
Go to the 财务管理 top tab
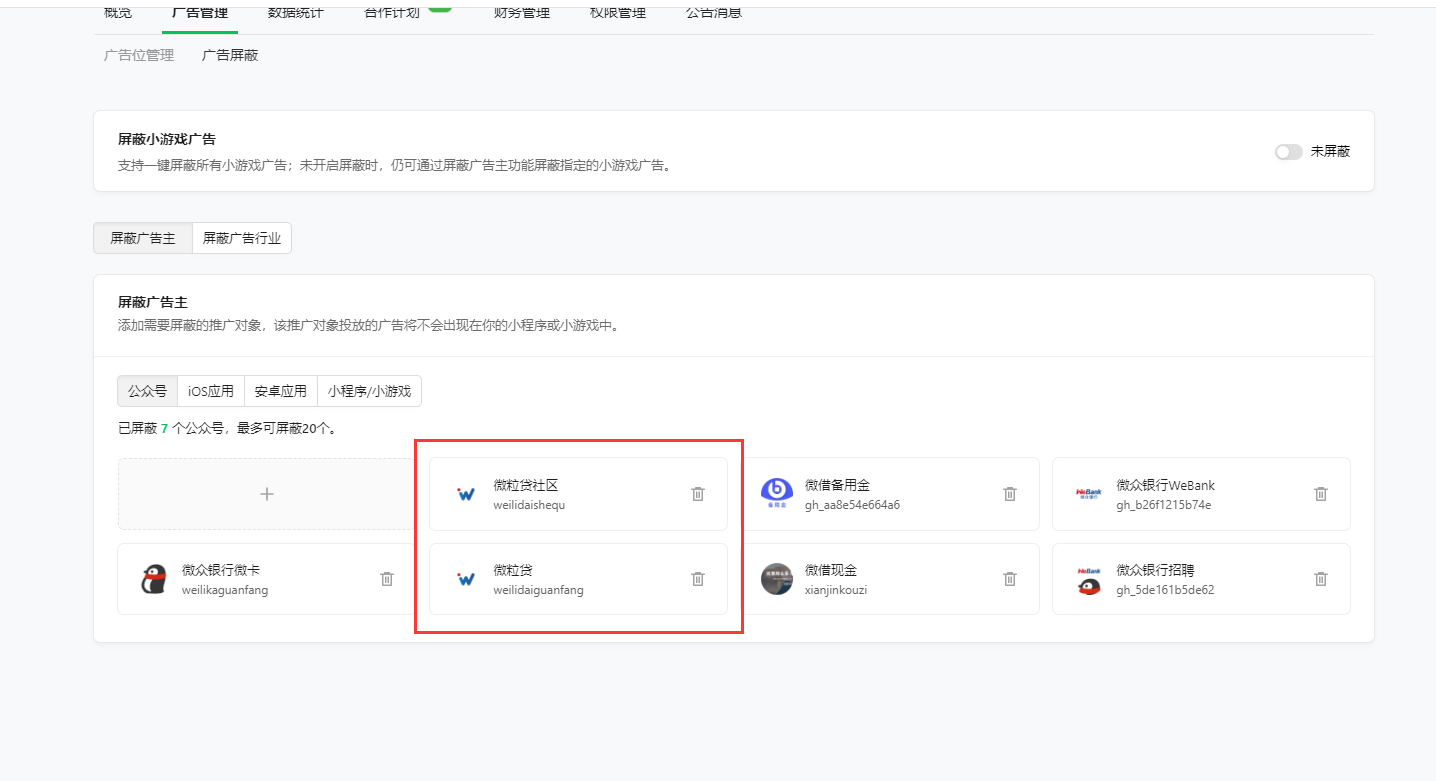point(522,13)
